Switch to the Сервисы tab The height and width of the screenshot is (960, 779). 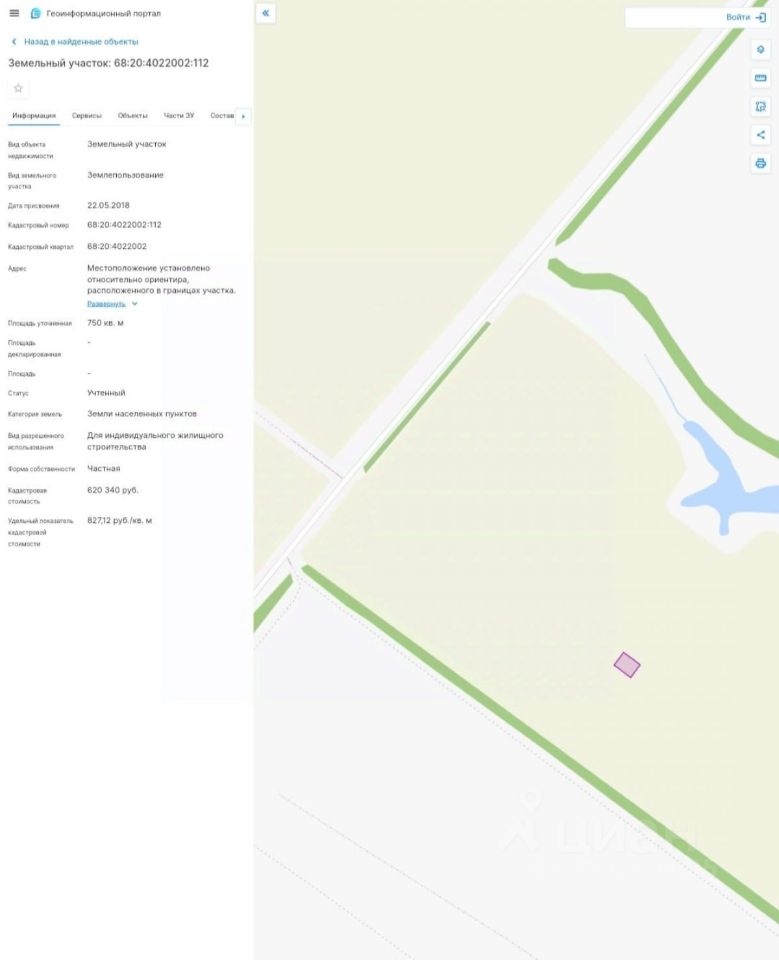86,116
